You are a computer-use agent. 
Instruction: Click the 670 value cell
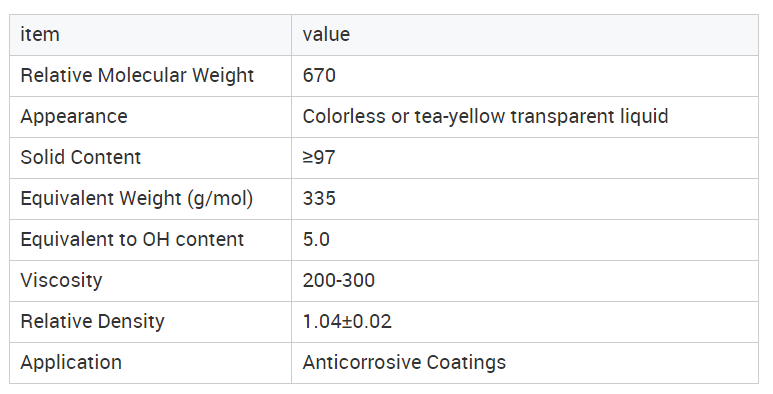point(525,76)
